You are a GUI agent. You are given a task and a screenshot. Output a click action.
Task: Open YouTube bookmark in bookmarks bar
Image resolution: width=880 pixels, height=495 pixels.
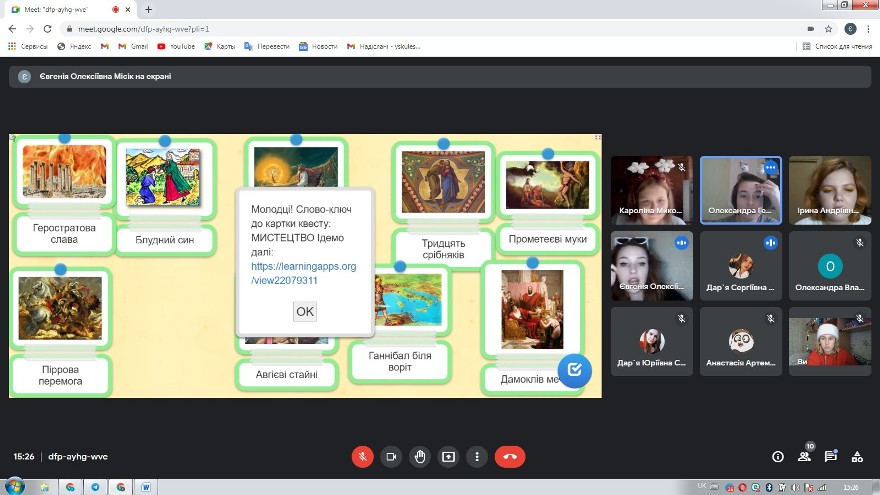(x=176, y=46)
